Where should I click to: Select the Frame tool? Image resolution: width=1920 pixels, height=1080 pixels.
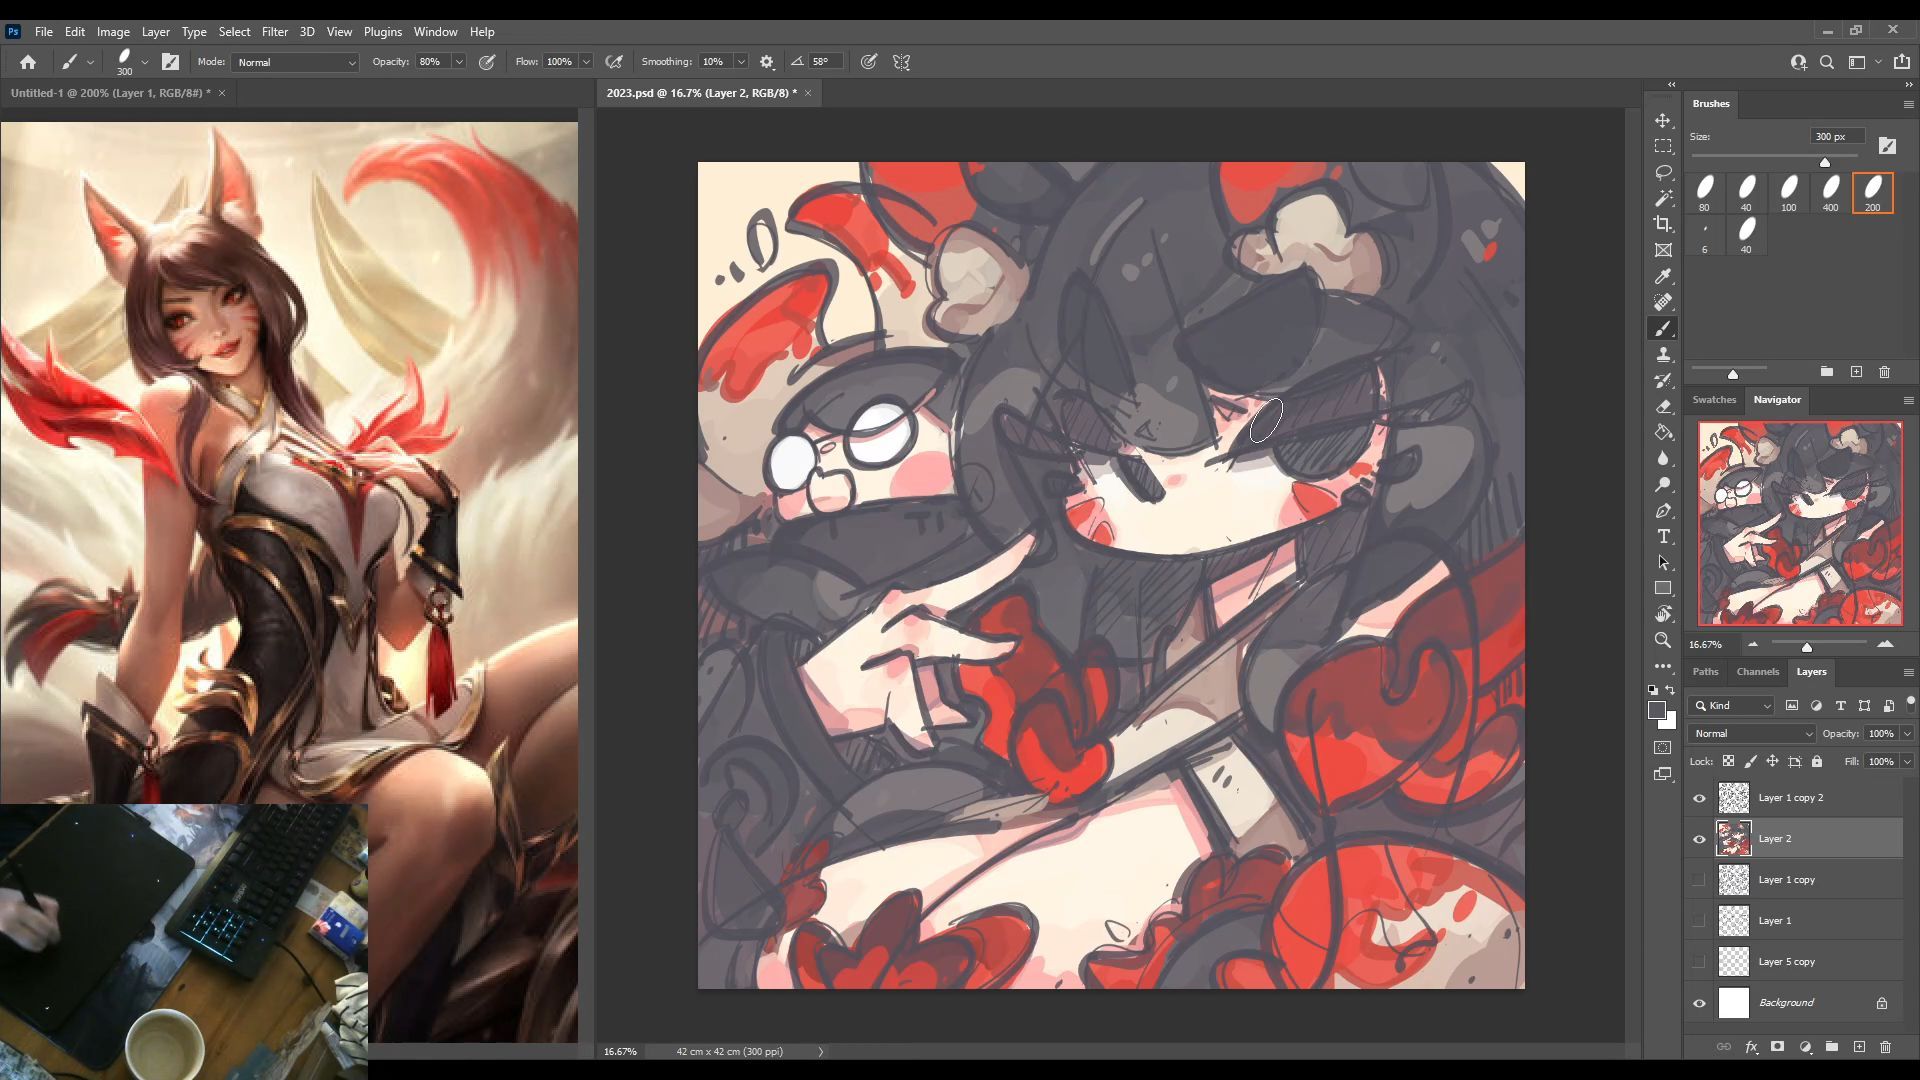point(1663,250)
